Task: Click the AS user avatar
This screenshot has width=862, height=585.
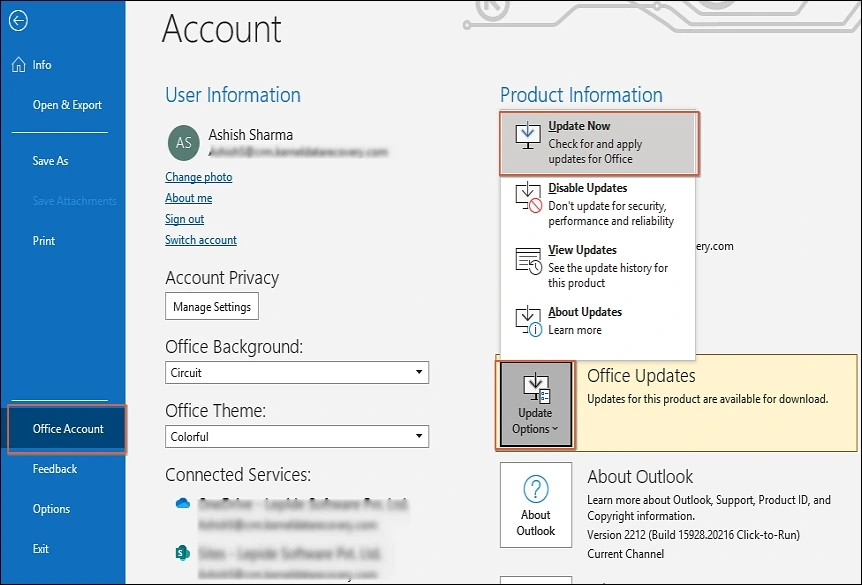Action: tap(184, 142)
